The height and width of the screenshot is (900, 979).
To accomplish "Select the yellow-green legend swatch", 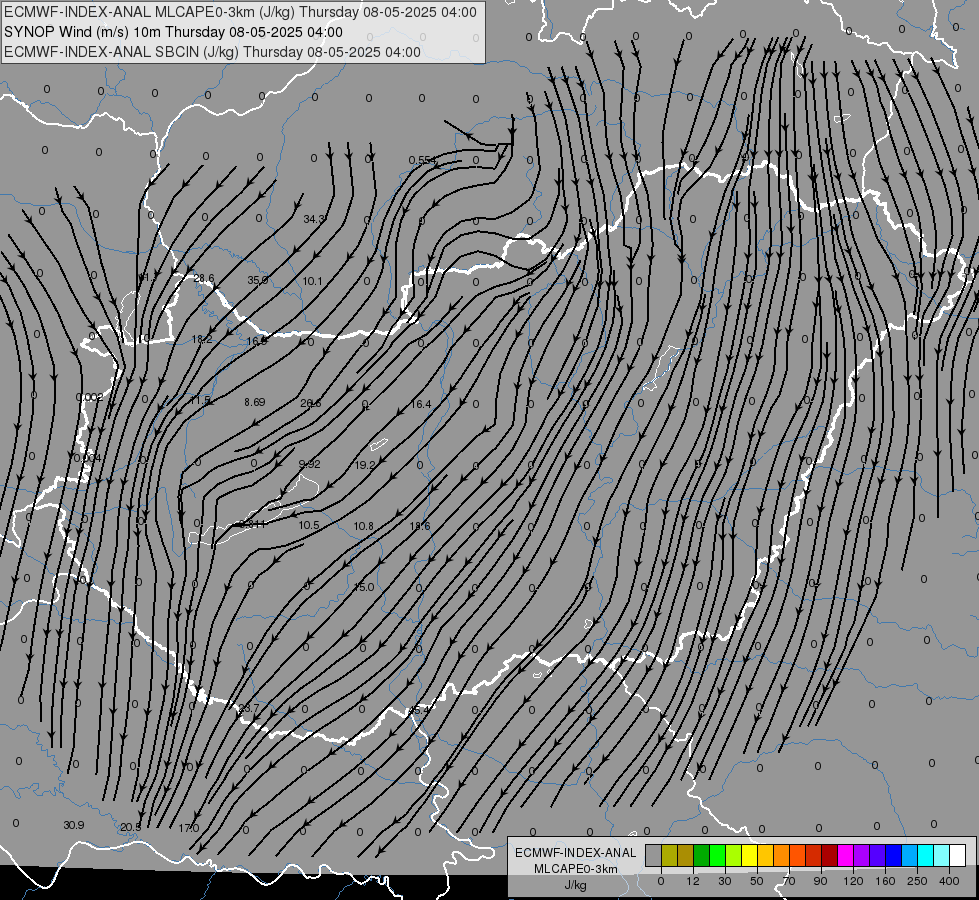I will click(x=734, y=855).
